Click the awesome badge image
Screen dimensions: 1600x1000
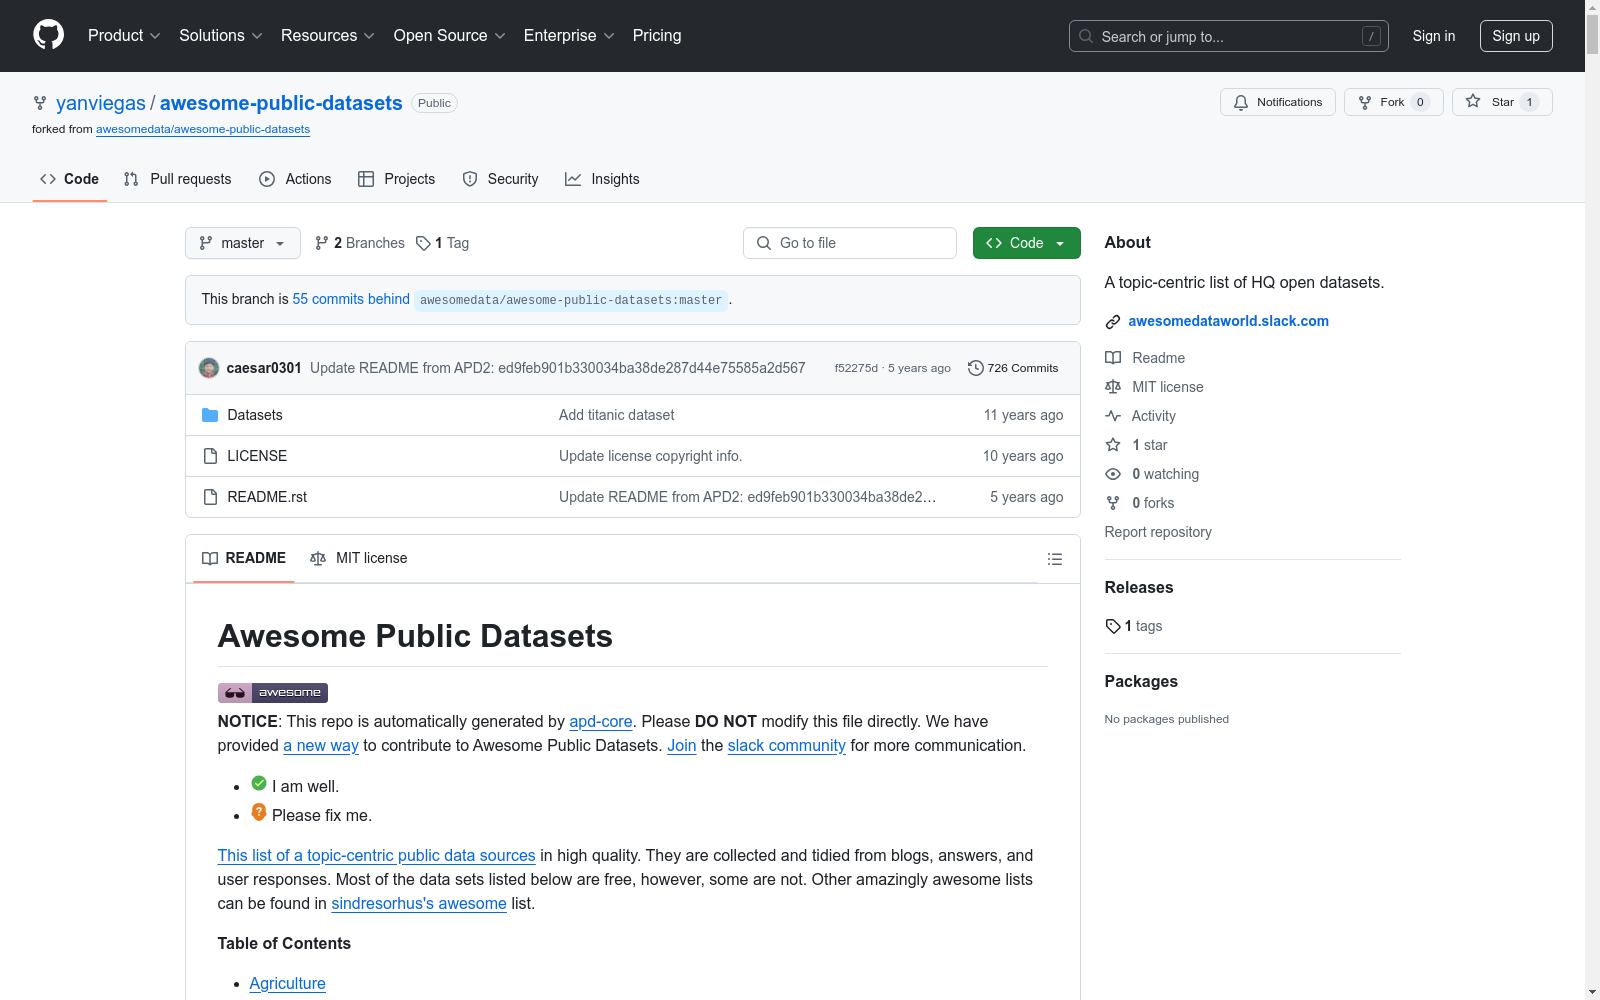(x=273, y=693)
